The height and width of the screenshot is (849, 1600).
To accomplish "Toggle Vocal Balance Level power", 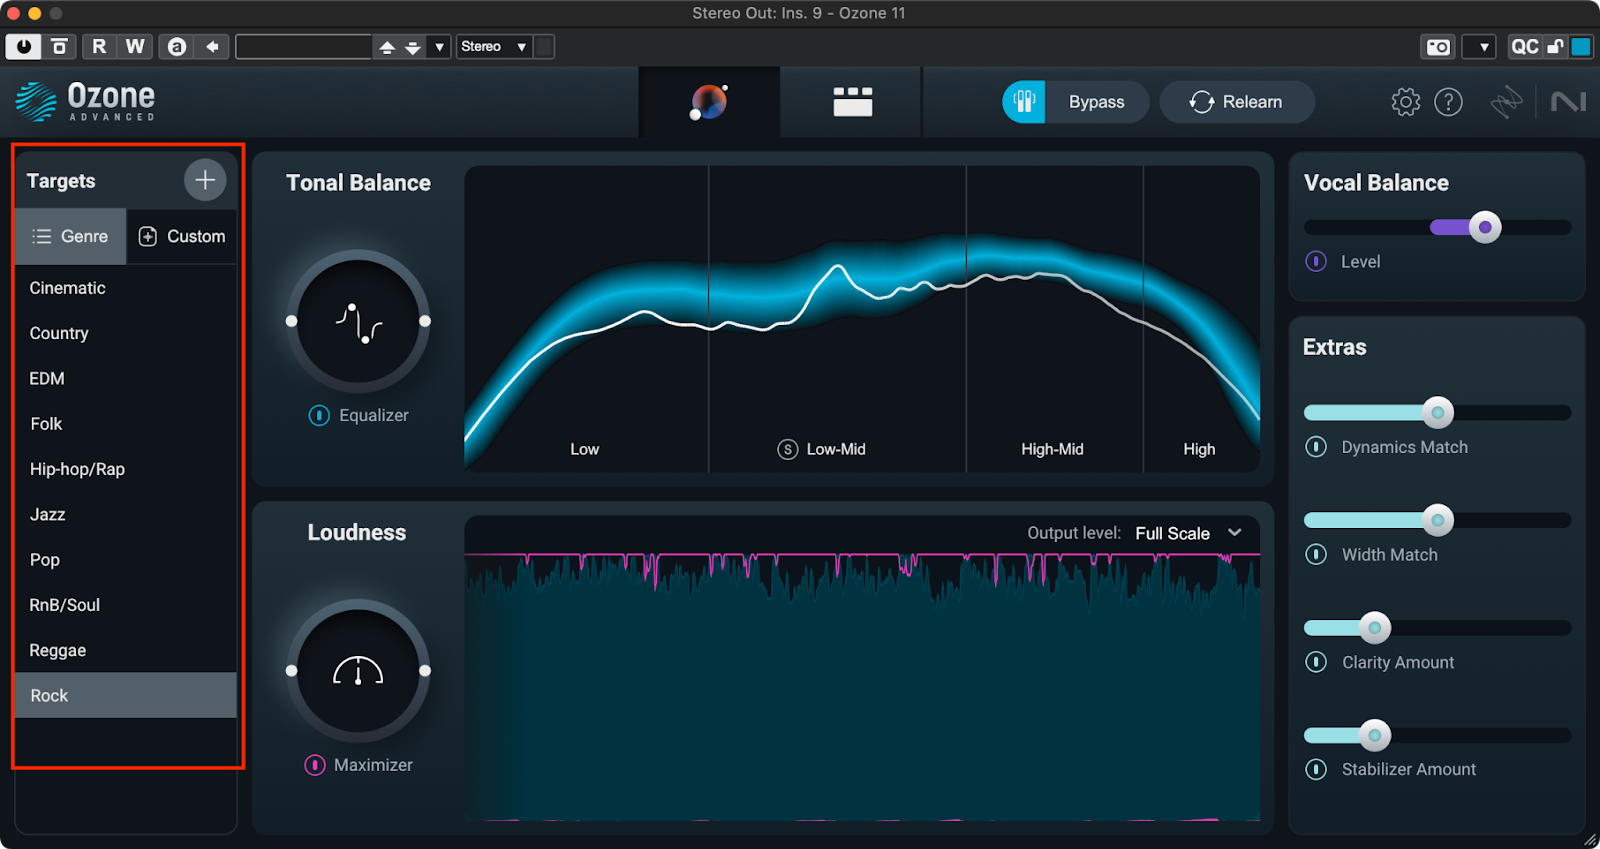I will coord(1316,261).
